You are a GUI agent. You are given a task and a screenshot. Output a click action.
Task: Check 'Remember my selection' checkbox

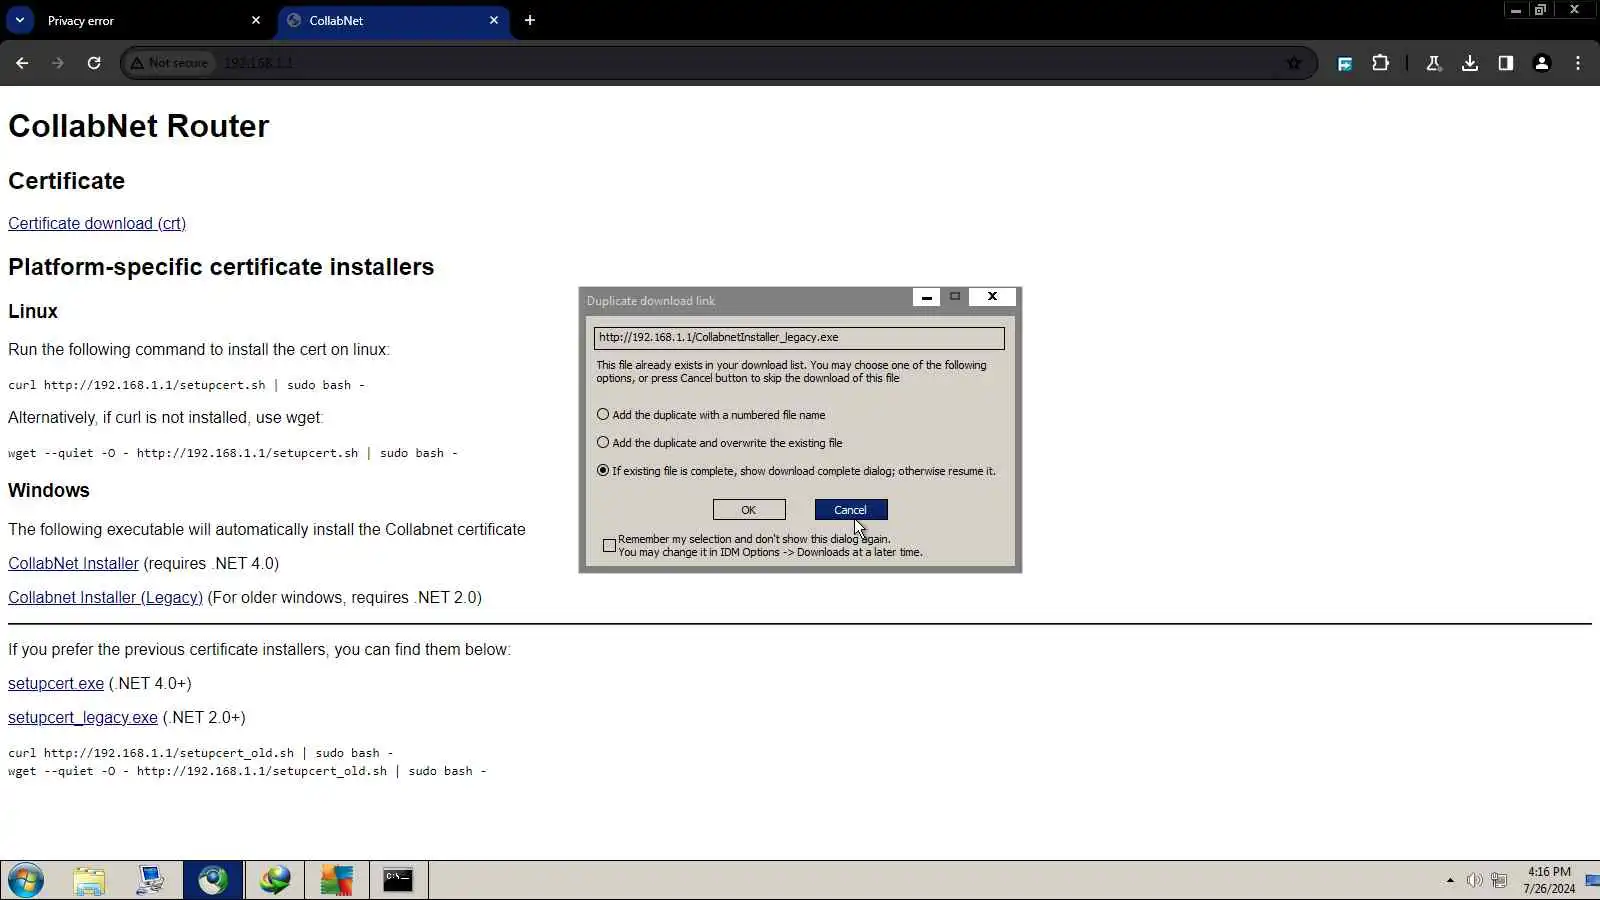coord(609,546)
